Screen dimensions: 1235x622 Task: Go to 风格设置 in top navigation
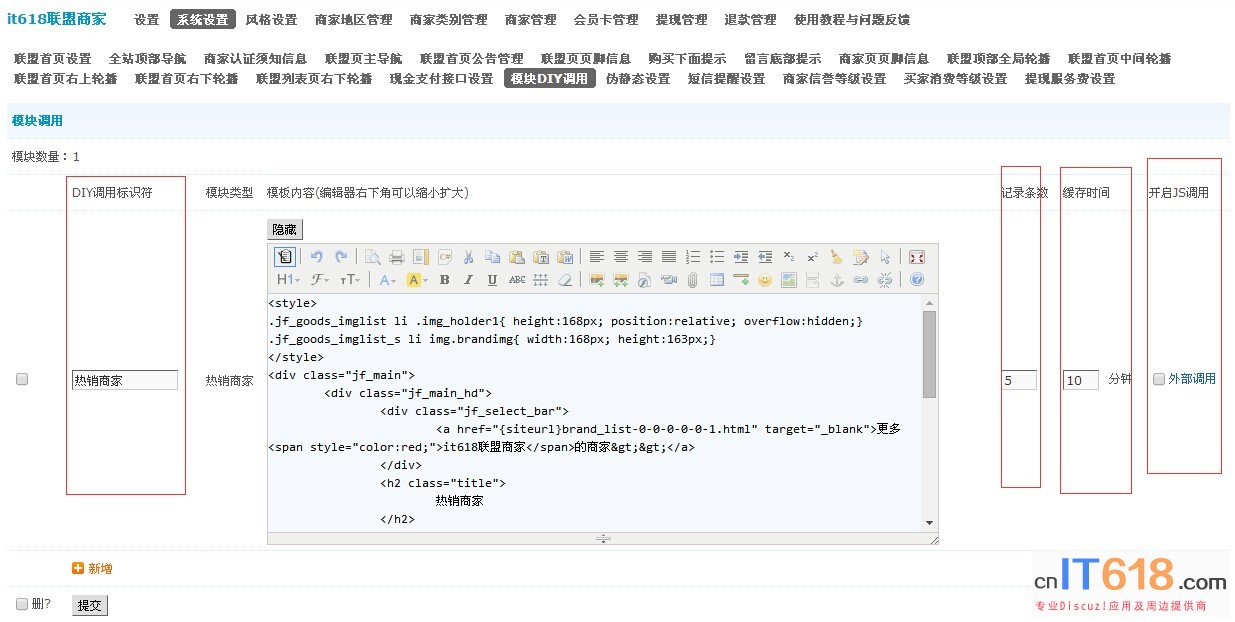[271, 19]
